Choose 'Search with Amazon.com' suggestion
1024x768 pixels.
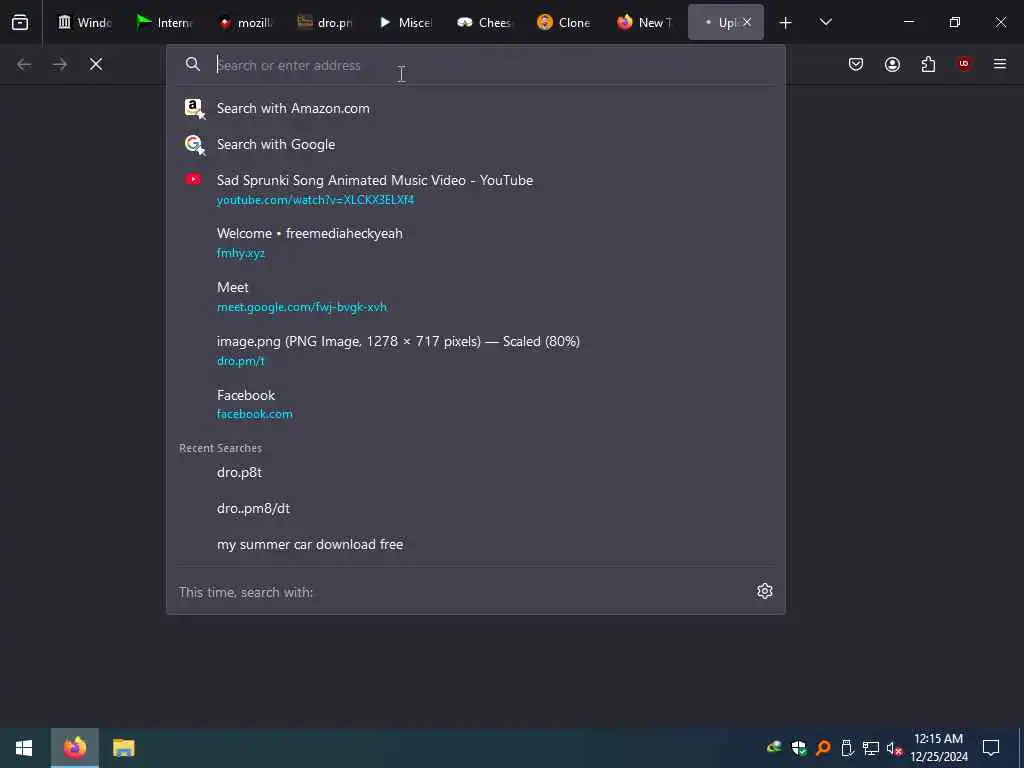(x=475, y=108)
